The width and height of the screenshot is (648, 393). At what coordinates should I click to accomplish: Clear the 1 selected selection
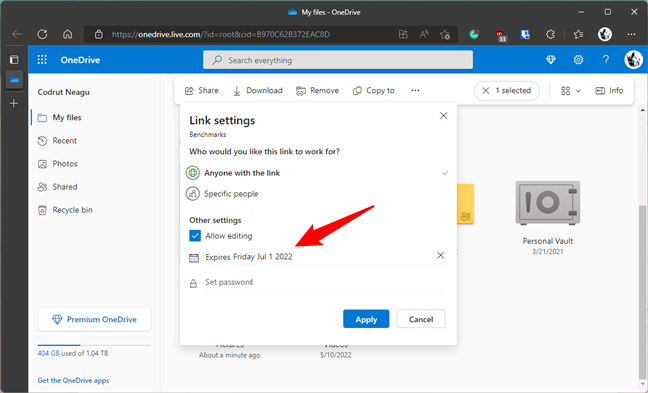(486, 91)
